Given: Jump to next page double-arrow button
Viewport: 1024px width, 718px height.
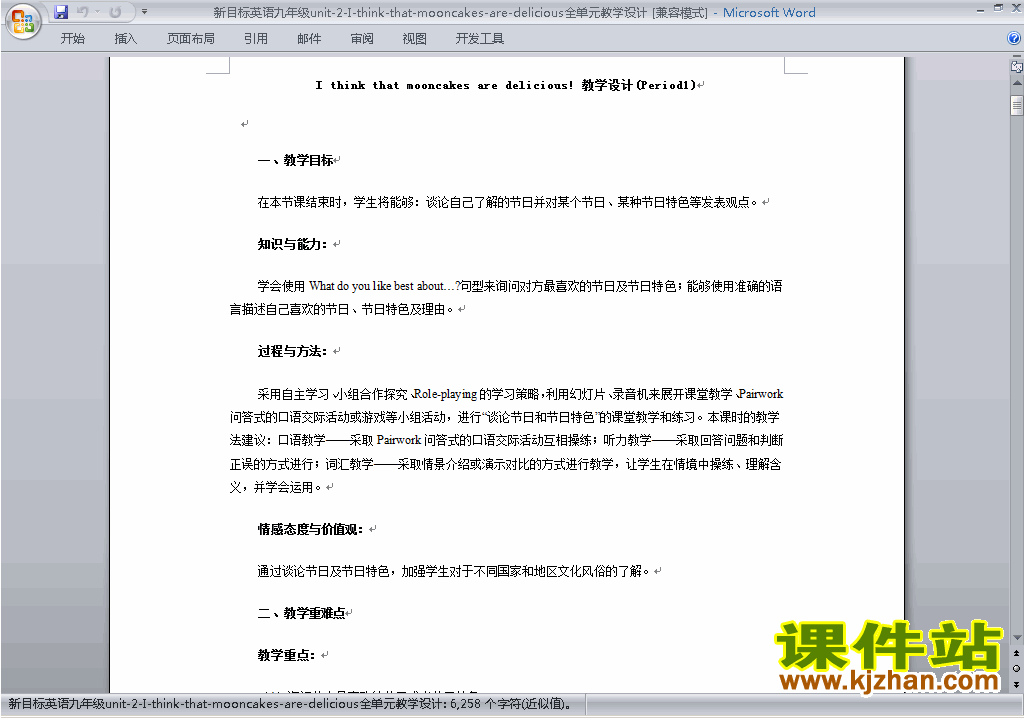Looking at the screenshot, I should point(1016,684).
